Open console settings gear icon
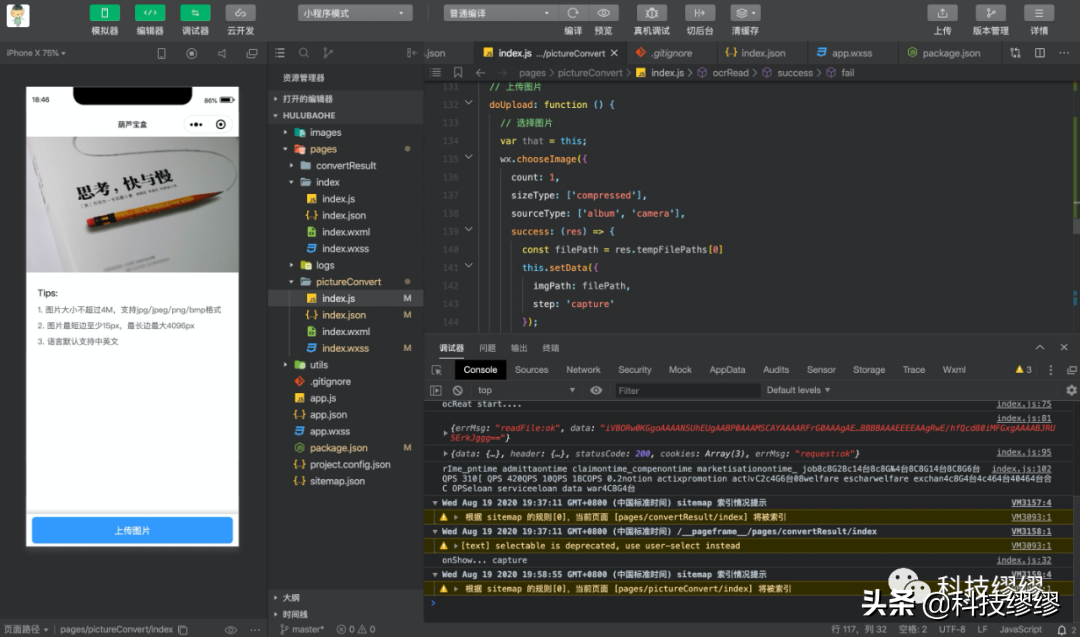 click(1071, 390)
